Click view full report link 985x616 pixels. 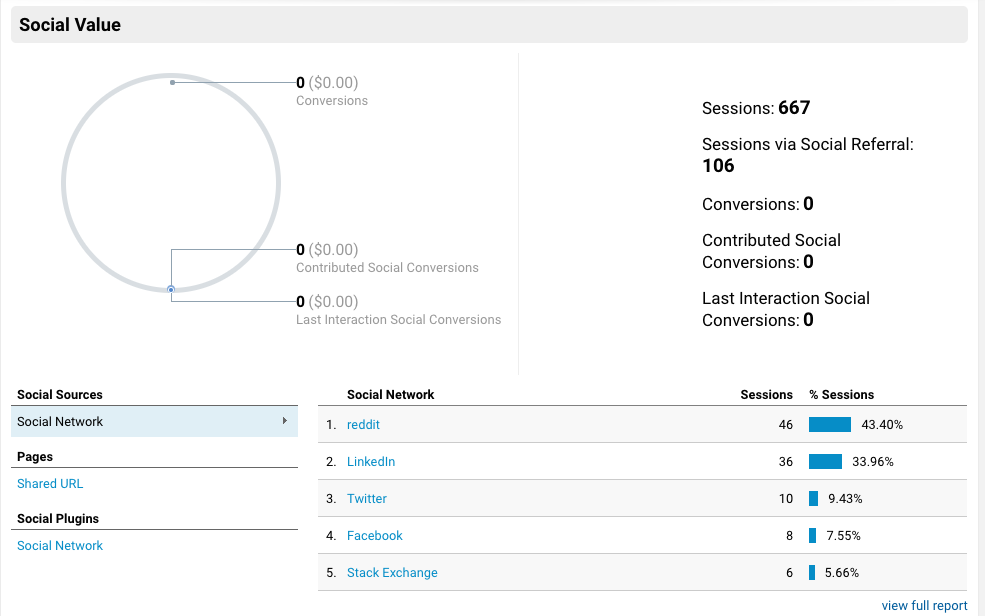924,605
